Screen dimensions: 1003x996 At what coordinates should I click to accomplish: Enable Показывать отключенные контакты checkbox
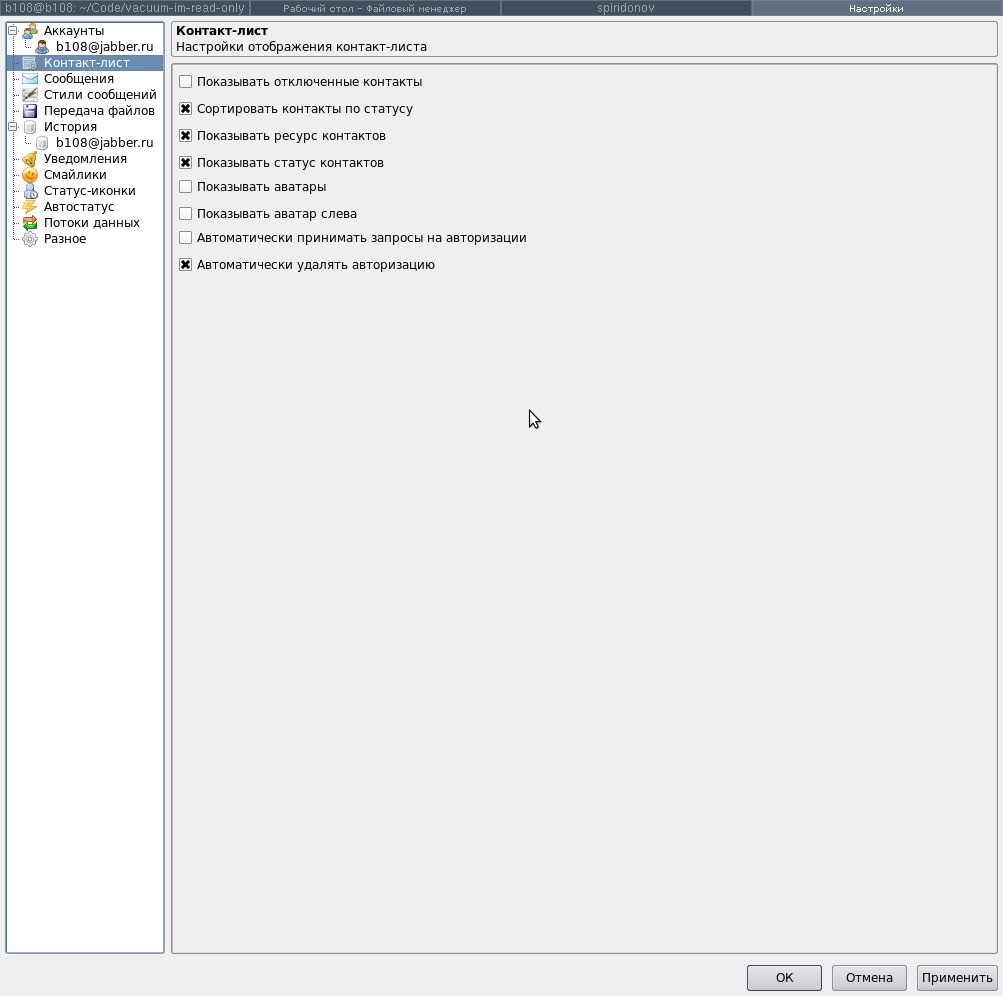pos(185,82)
